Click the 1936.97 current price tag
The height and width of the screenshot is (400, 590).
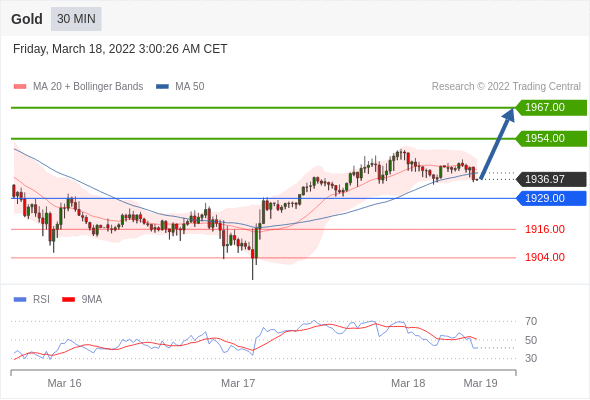551,179
